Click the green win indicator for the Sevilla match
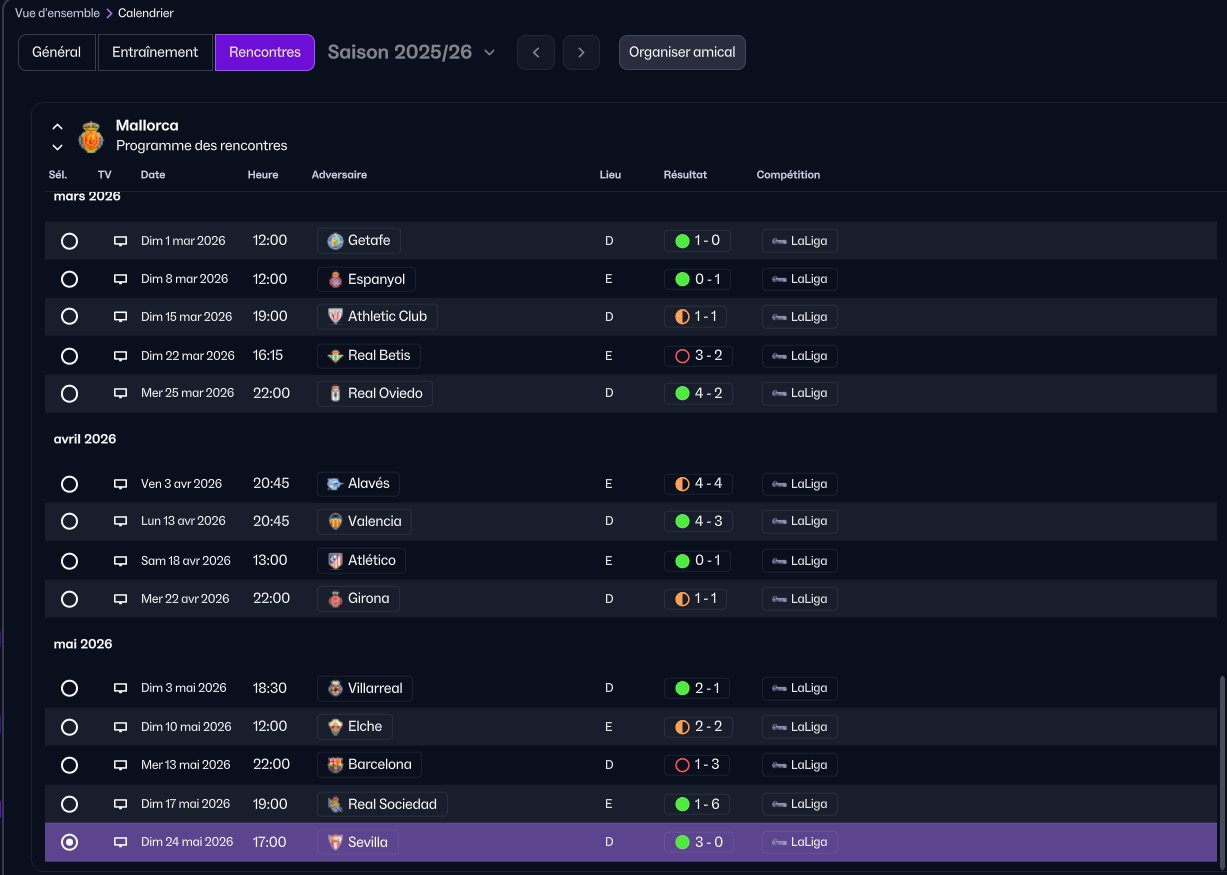The width and height of the screenshot is (1227, 875). pyautogui.click(x=682, y=842)
